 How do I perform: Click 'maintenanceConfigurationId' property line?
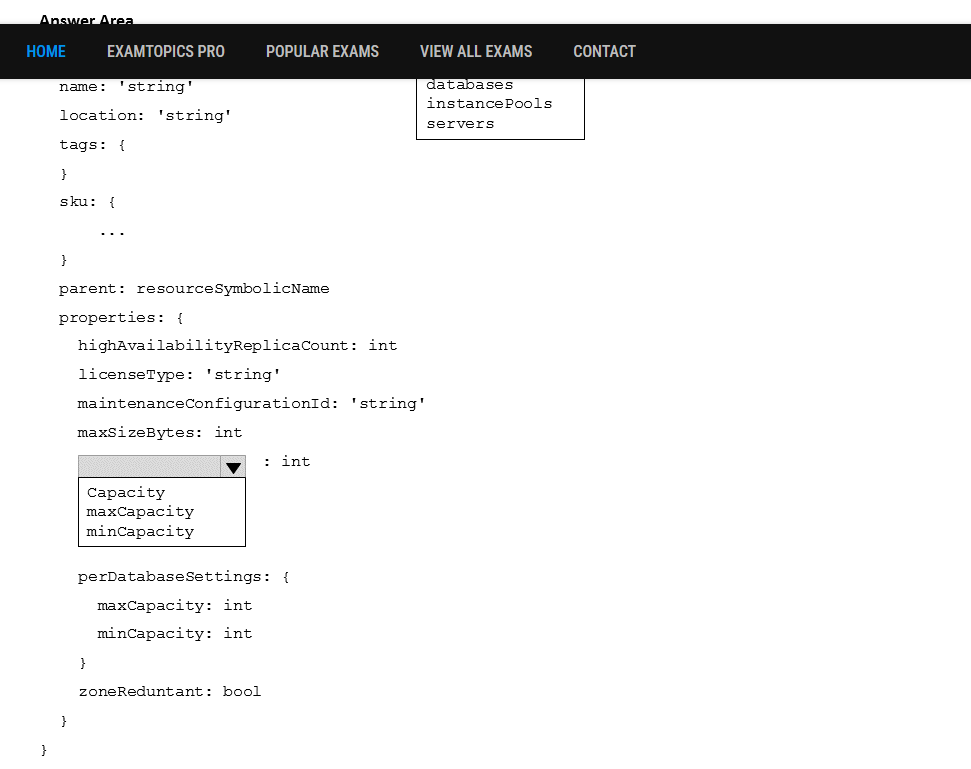[251, 404]
